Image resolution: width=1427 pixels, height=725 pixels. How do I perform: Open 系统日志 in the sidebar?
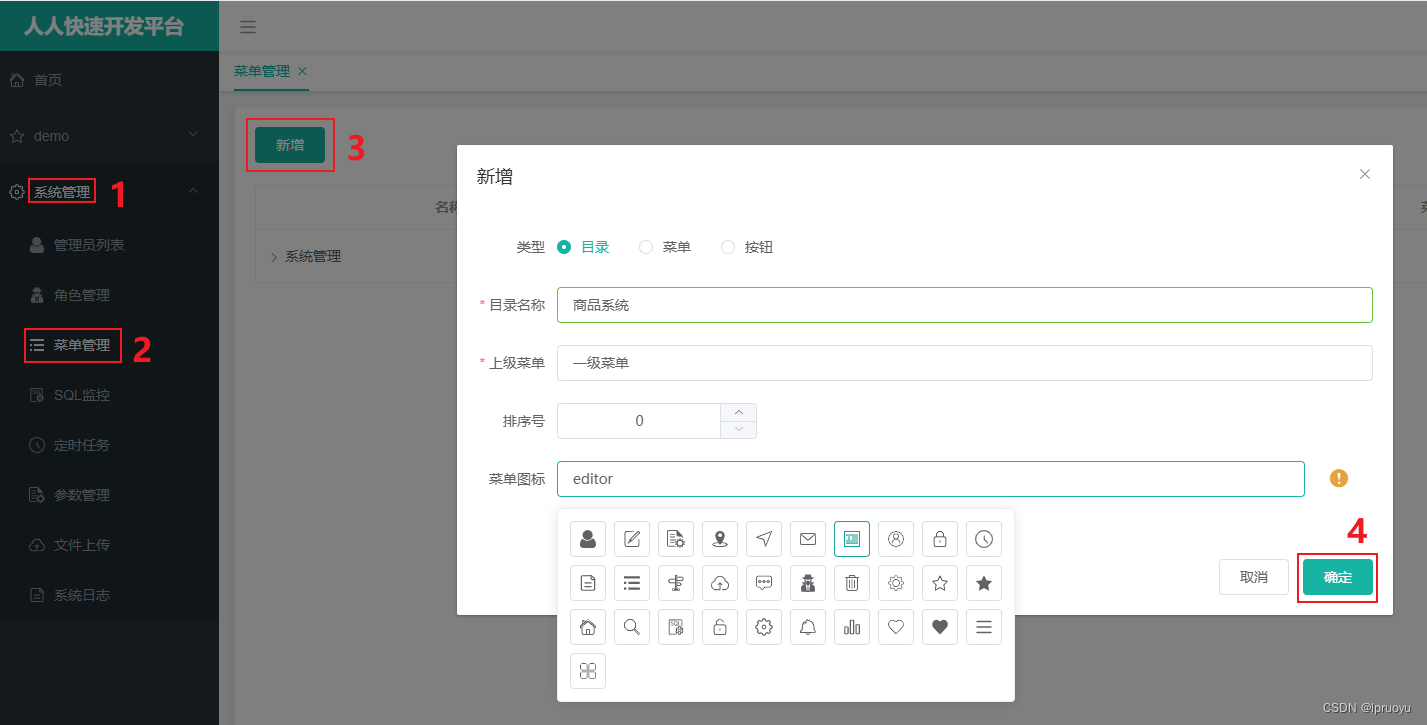point(109,595)
